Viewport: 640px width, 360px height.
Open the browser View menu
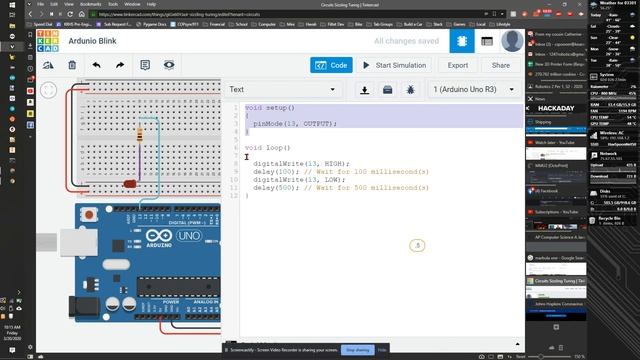point(69,4)
